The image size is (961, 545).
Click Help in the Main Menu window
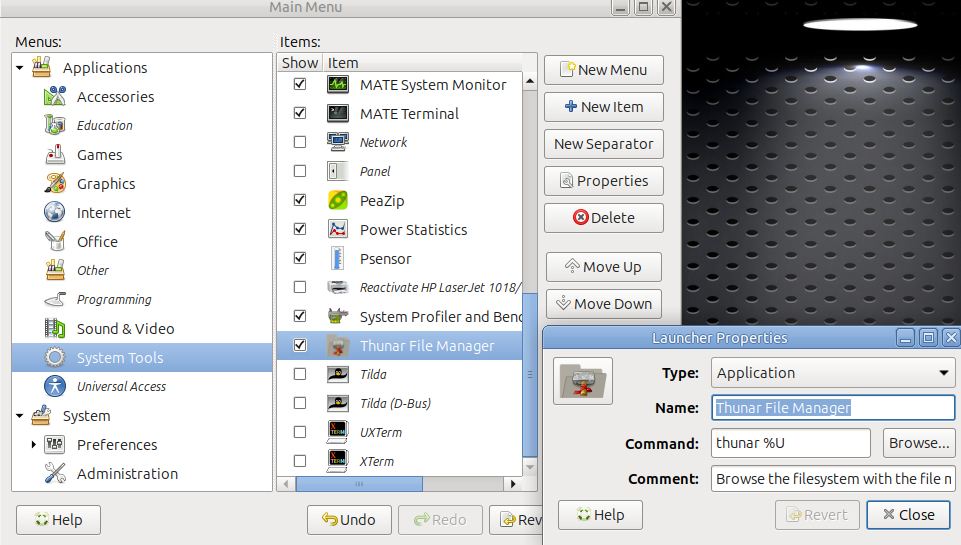(58, 520)
